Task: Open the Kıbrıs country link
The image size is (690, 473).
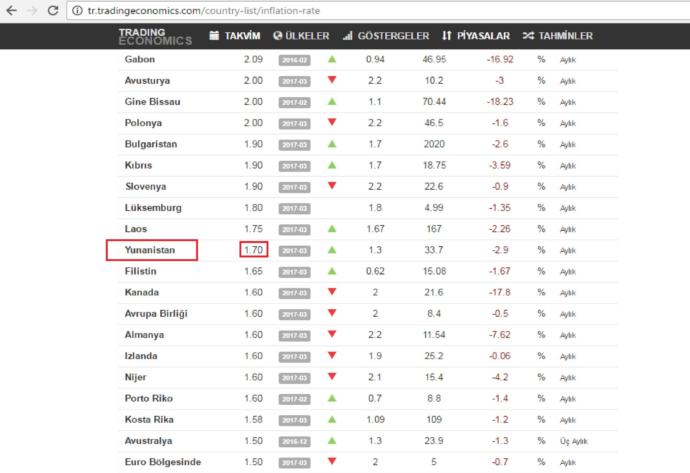Action: click(x=138, y=165)
